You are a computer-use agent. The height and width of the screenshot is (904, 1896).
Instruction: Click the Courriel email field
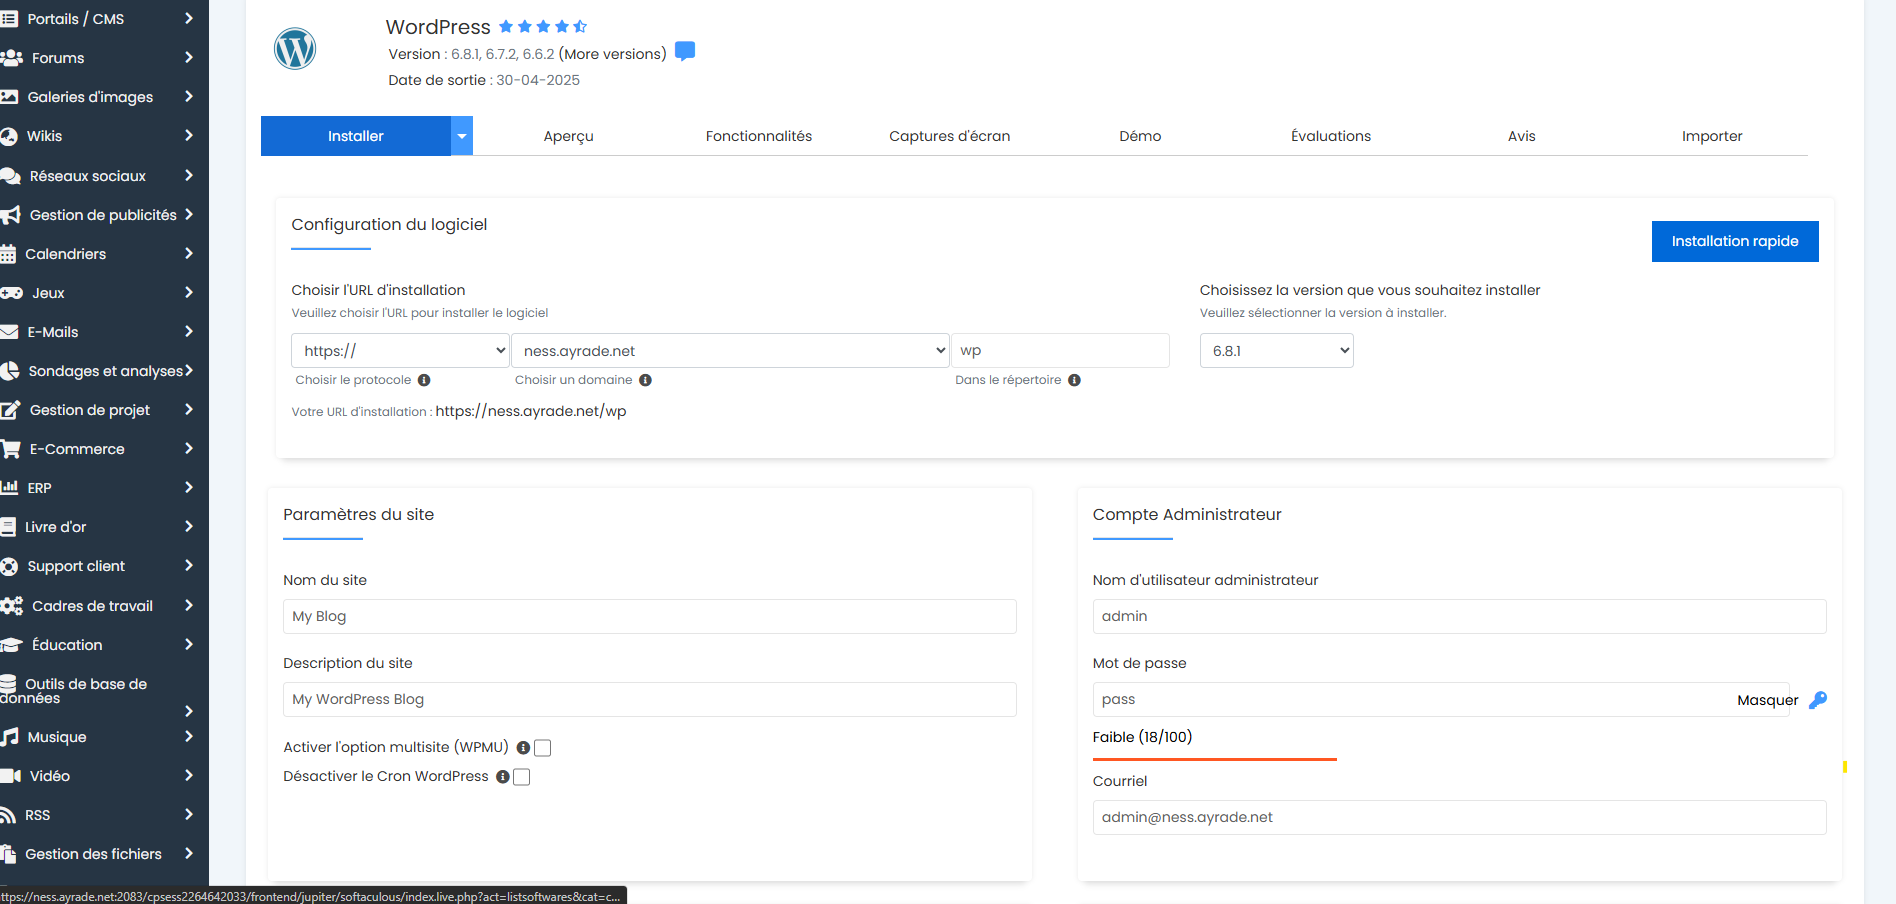click(1459, 818)
